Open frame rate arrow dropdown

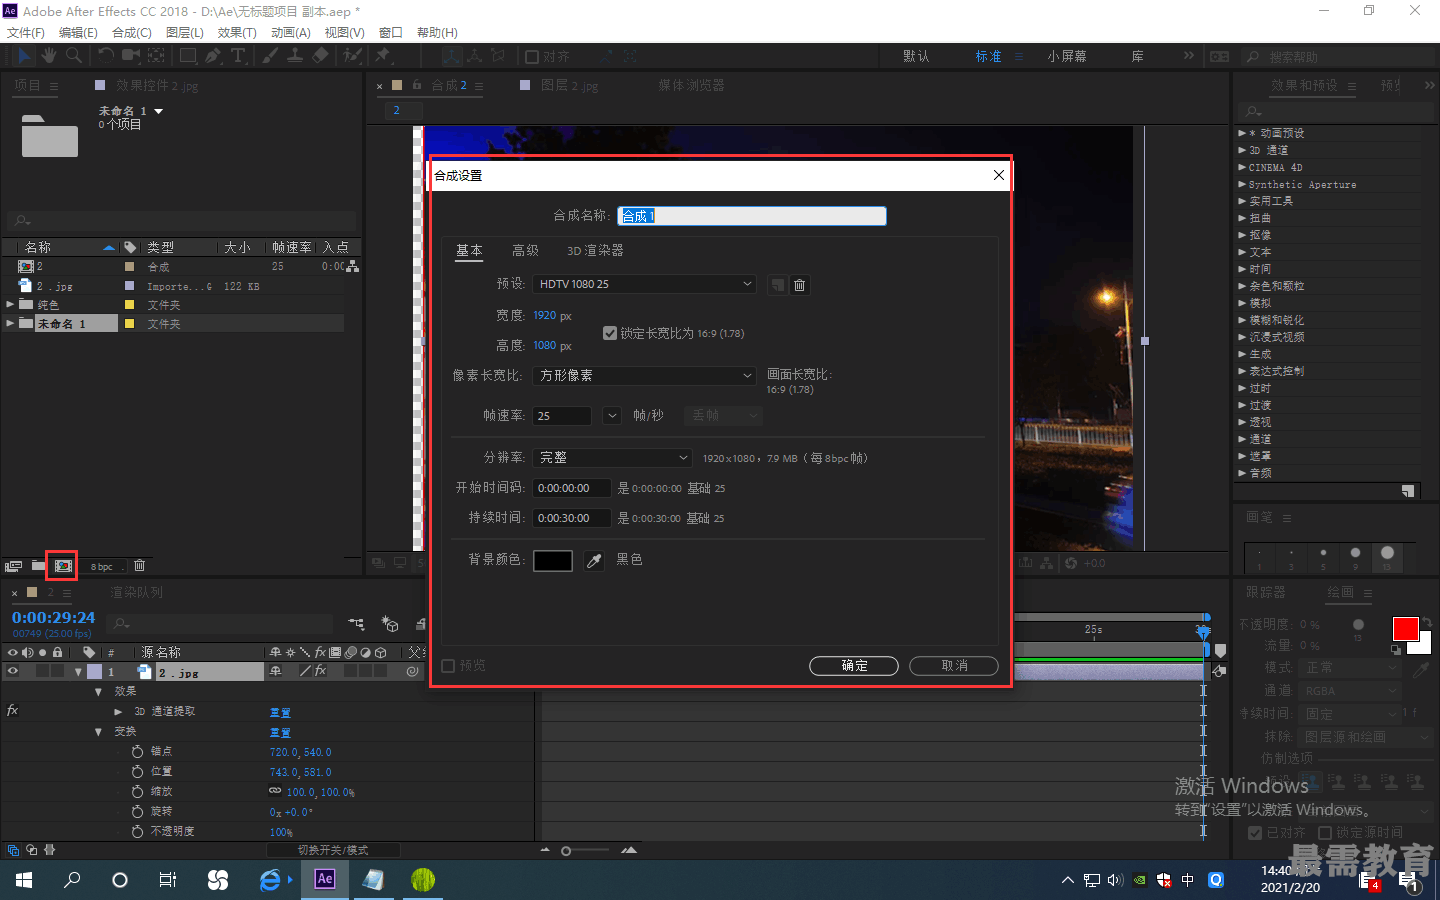pyautogui.click(x=612, y=416)
